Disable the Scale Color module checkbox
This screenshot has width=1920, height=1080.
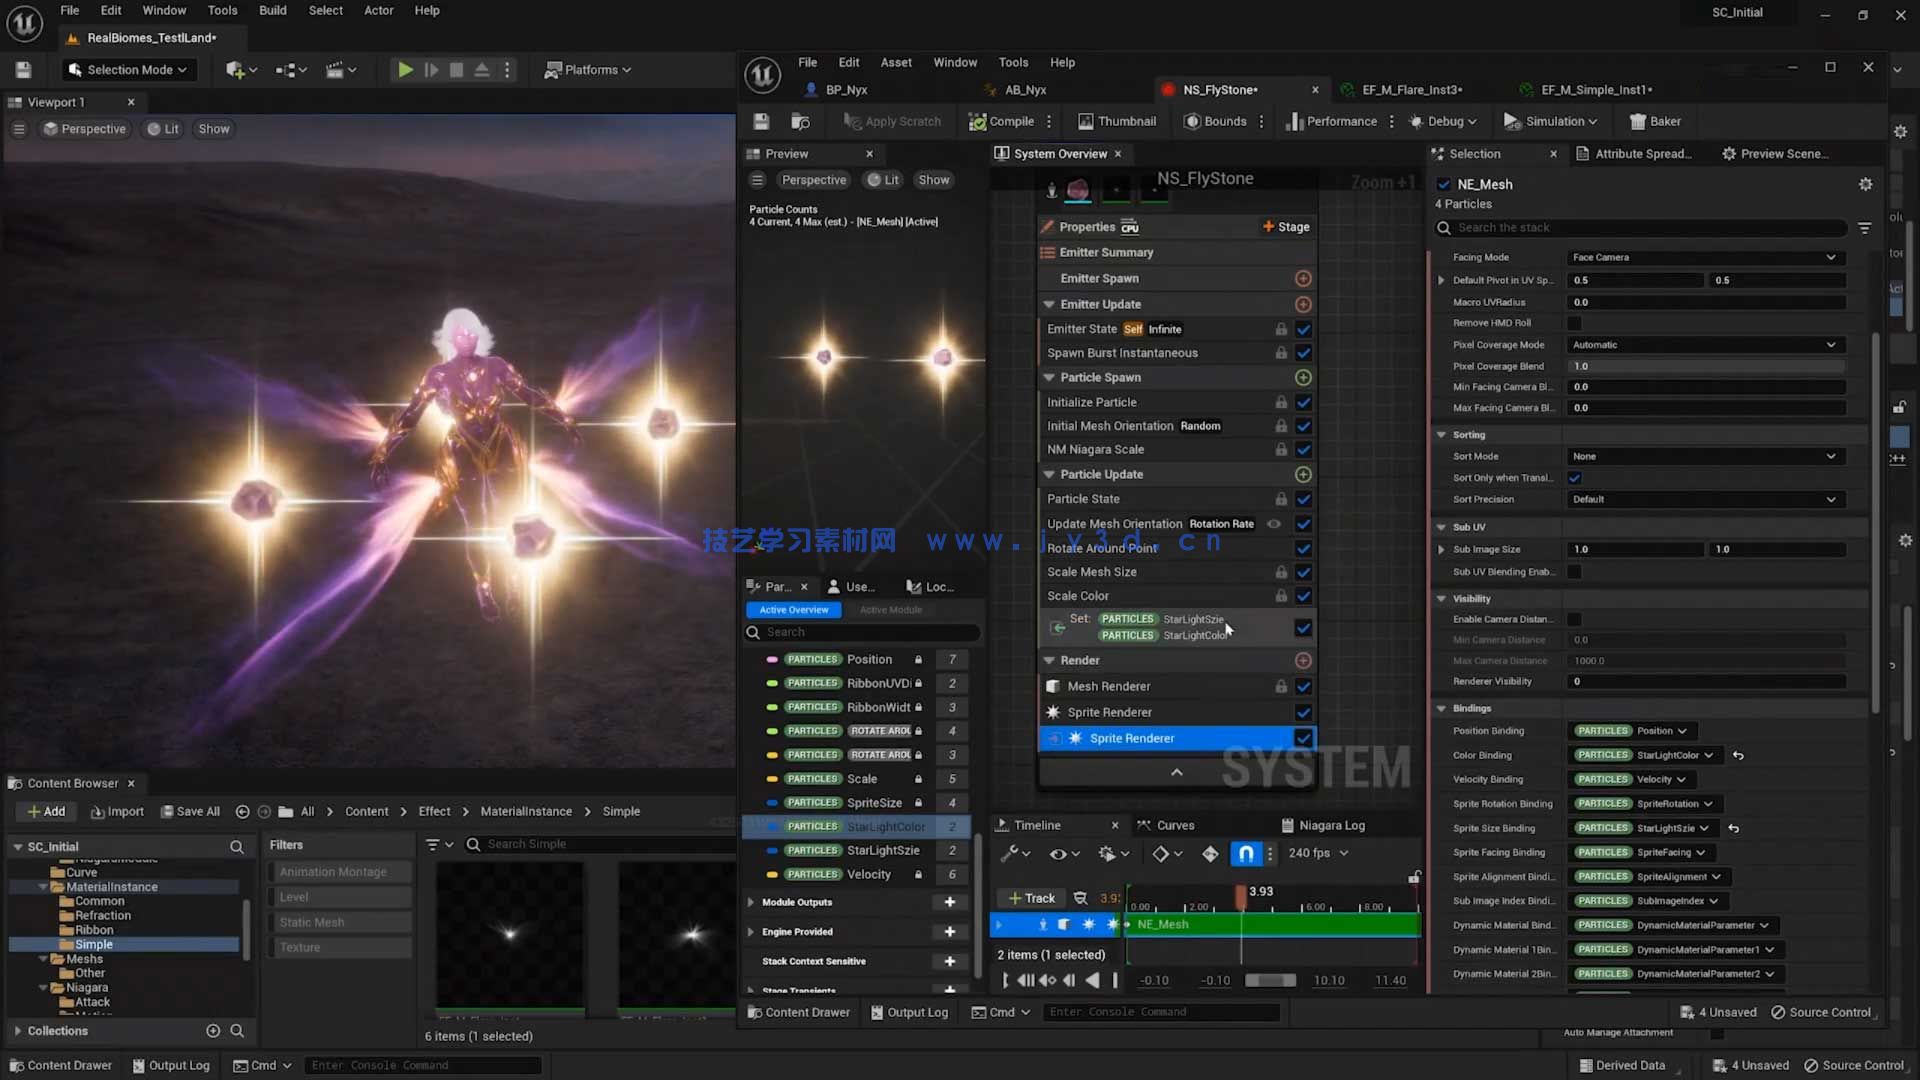[1303, 596]
